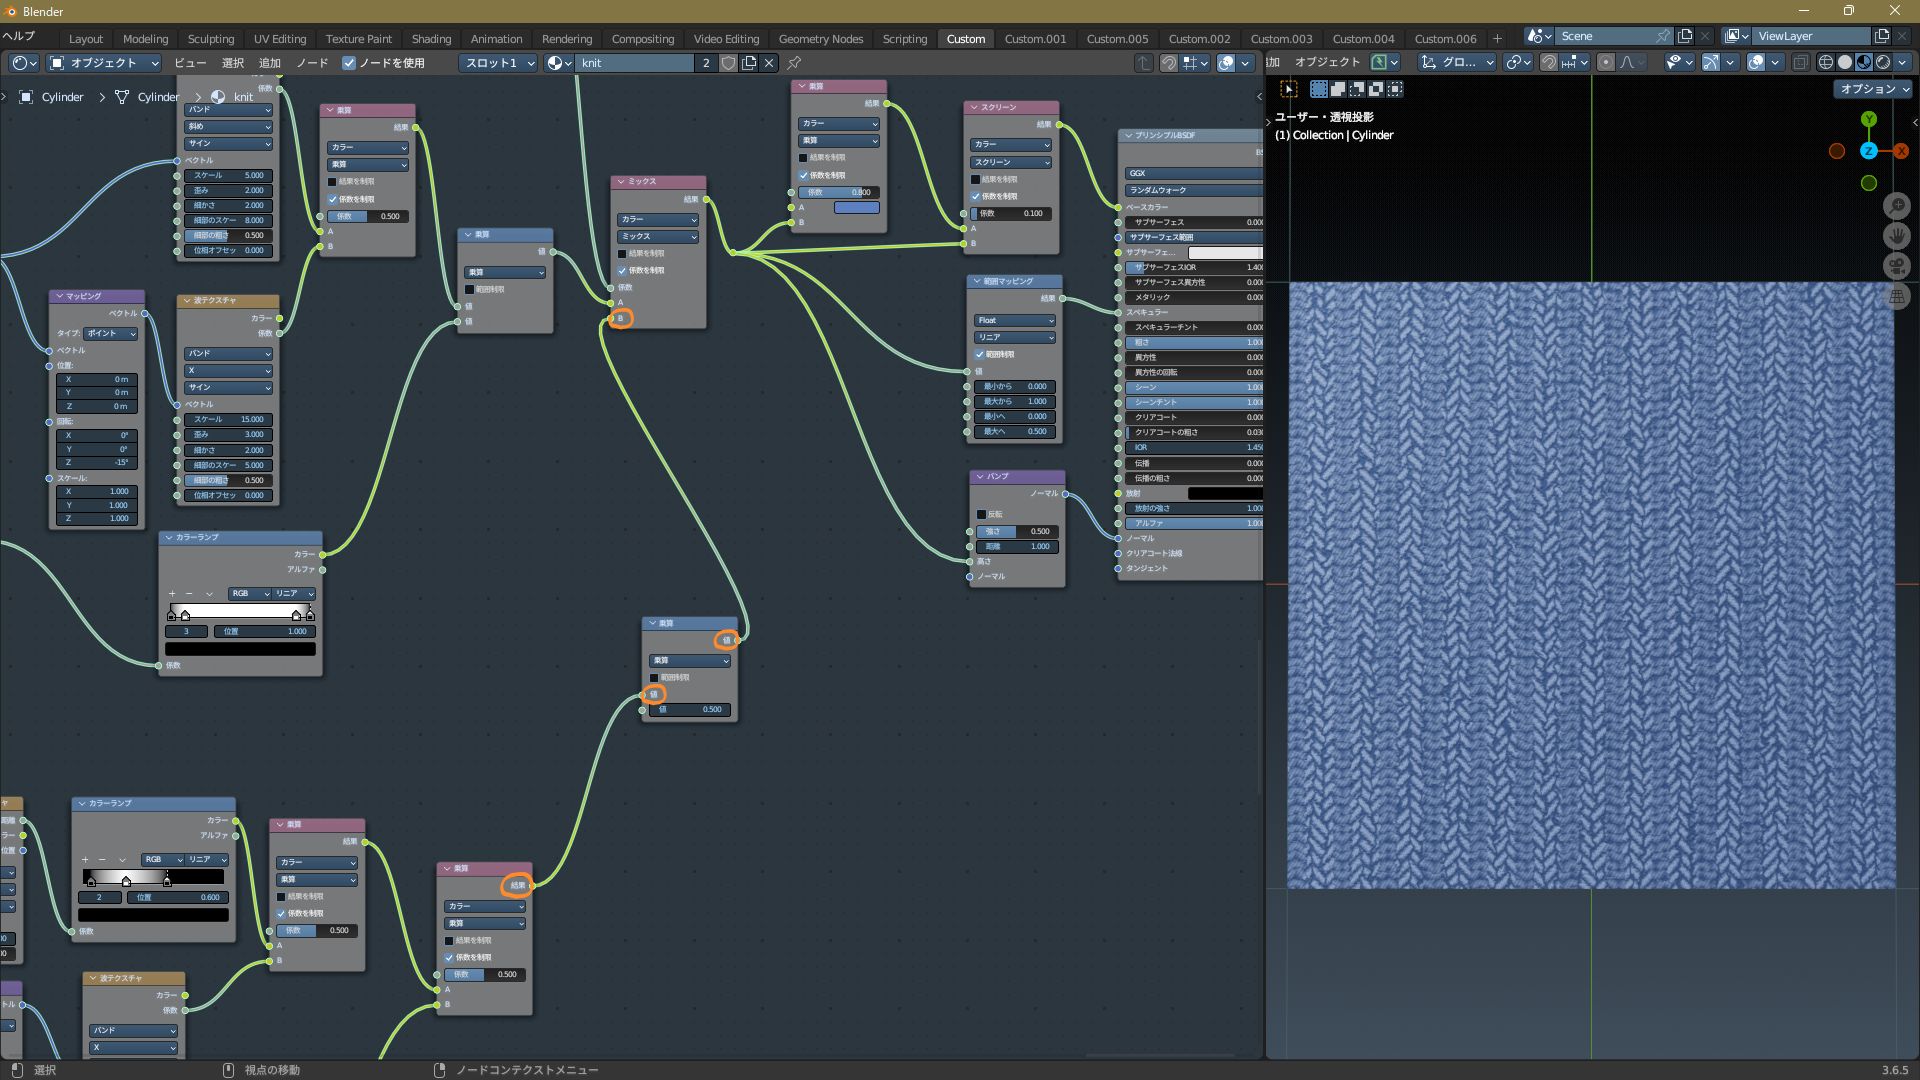The height and width of the screenshot is (1080, 1920).
Task: Toggle 係数を制限 checkbox in ミックス node
Action: 622,270
